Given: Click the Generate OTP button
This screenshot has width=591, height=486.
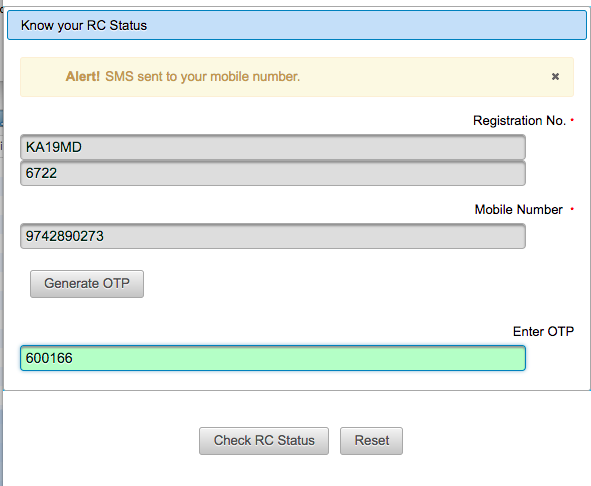Looking at the screenshot, I should click(87, 284).
